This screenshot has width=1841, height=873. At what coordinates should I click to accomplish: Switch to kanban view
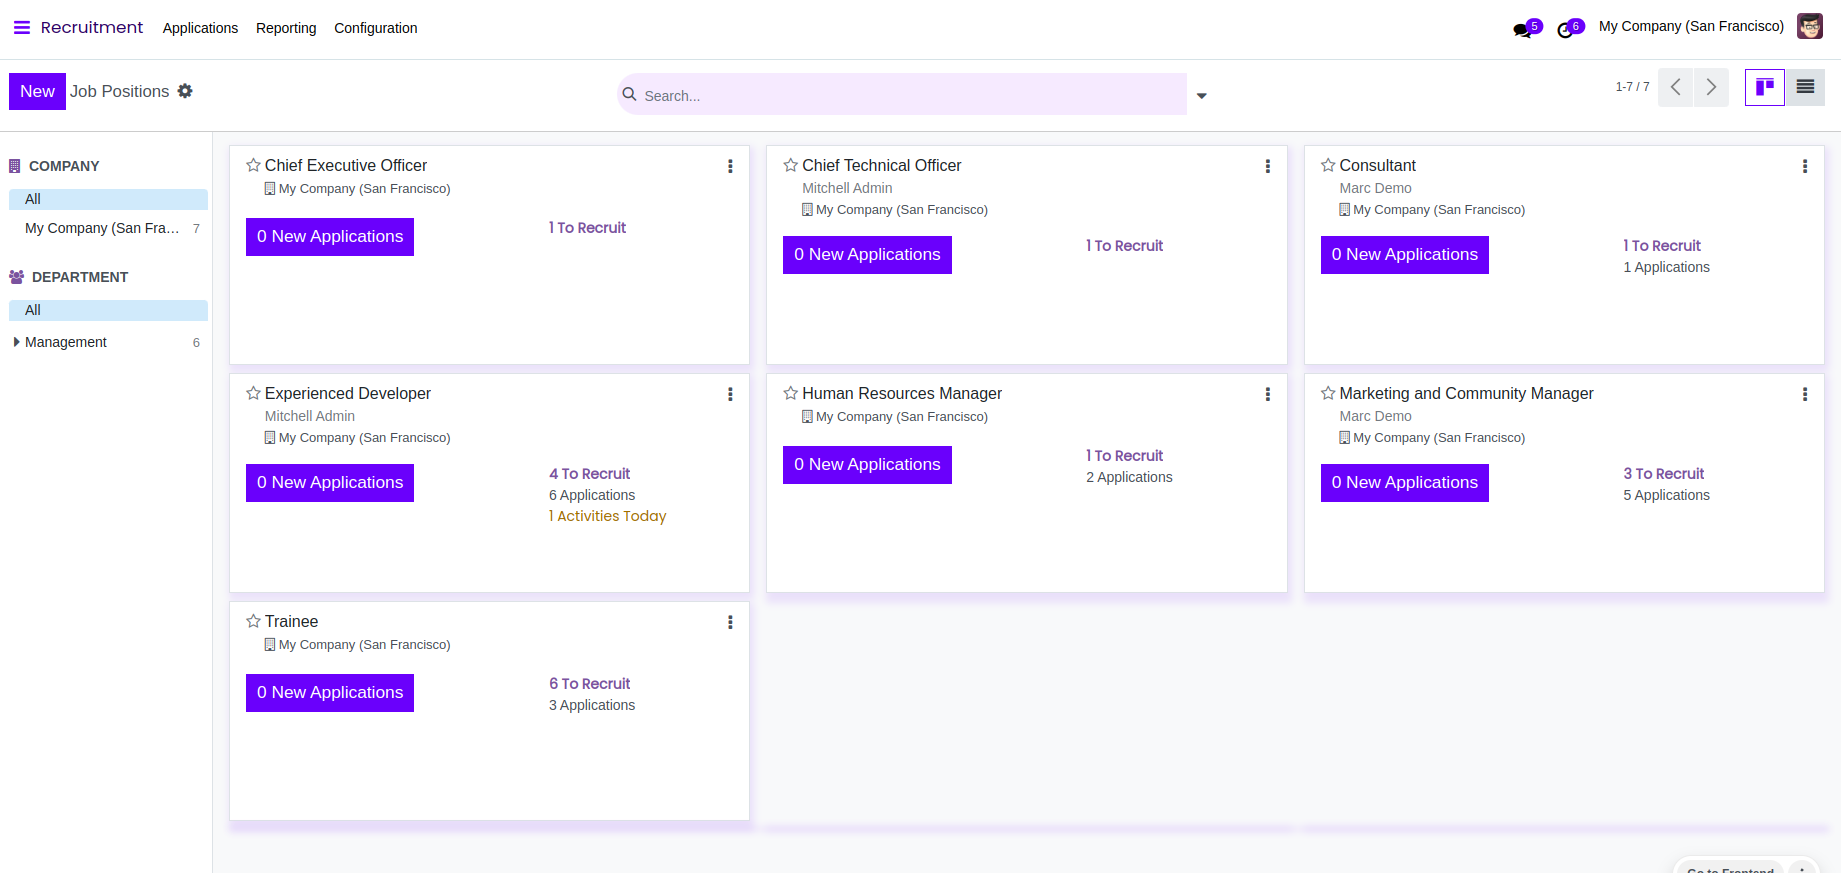[x=1764, y=87]
